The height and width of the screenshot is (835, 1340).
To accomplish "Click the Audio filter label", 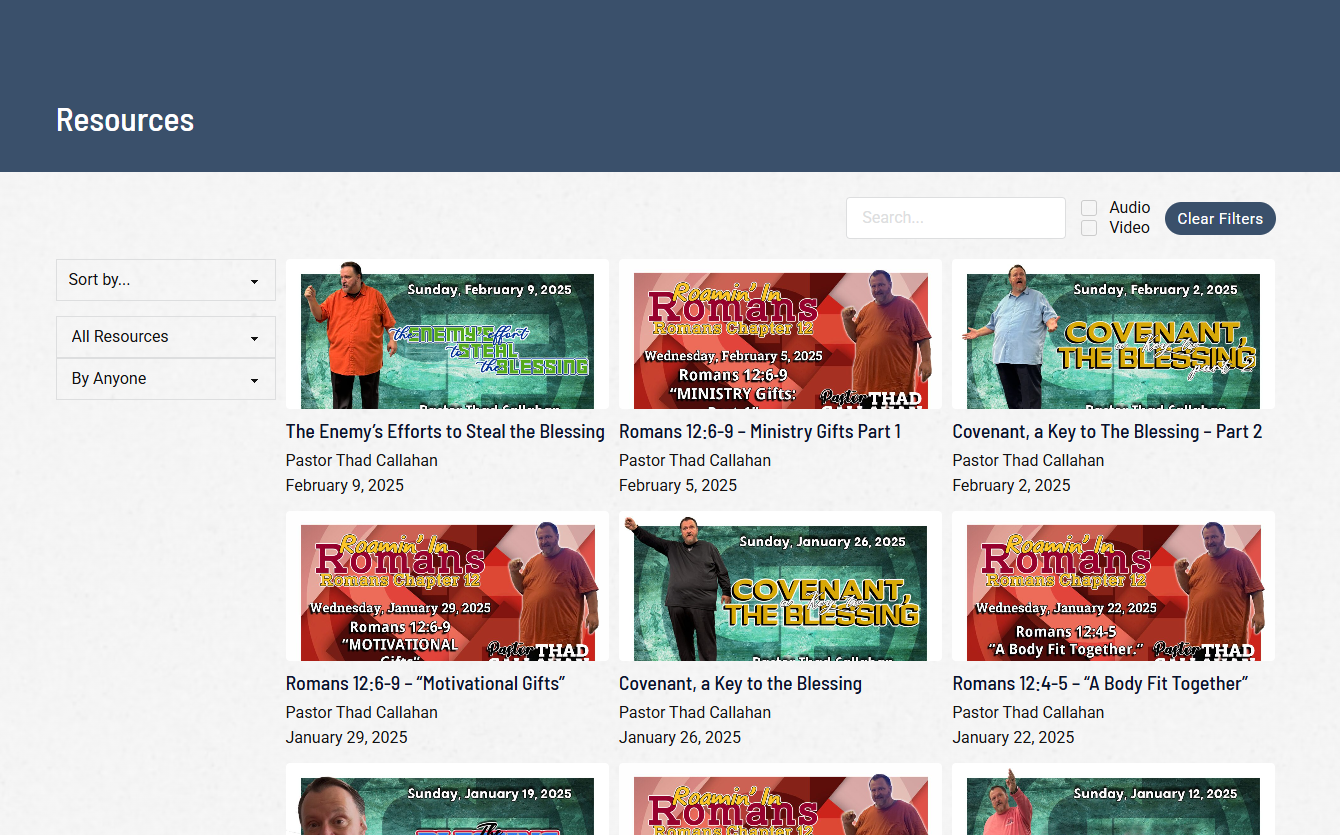I will 1130,208.
